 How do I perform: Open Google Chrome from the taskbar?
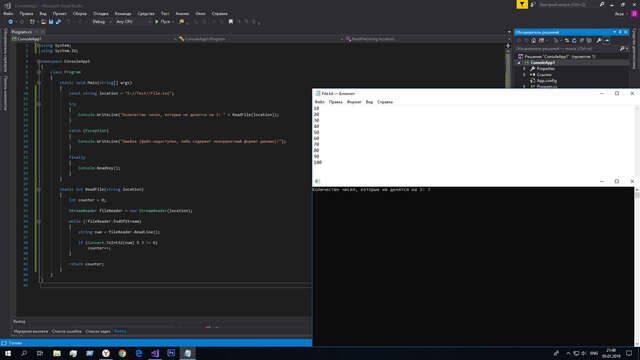point(122,353)
